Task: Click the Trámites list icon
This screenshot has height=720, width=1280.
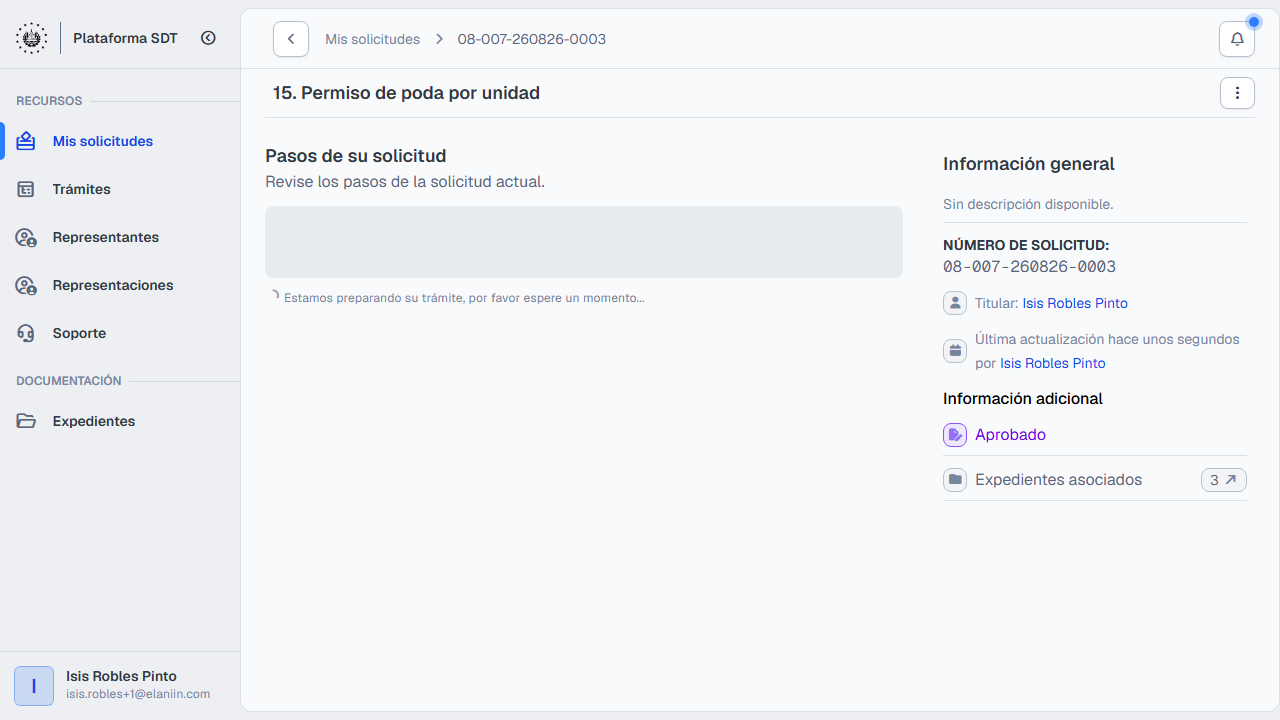Action: coord(26,189)
